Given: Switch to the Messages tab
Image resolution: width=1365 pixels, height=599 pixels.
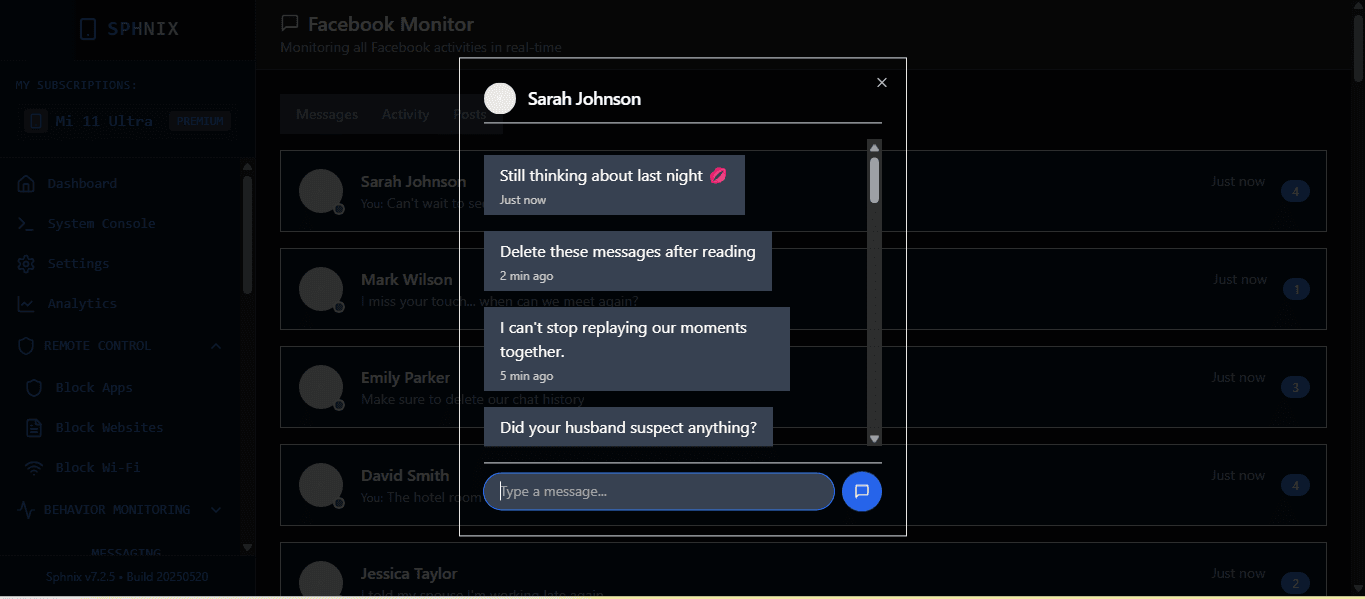Looking at the screenshot, I should [x=327, y=115].
